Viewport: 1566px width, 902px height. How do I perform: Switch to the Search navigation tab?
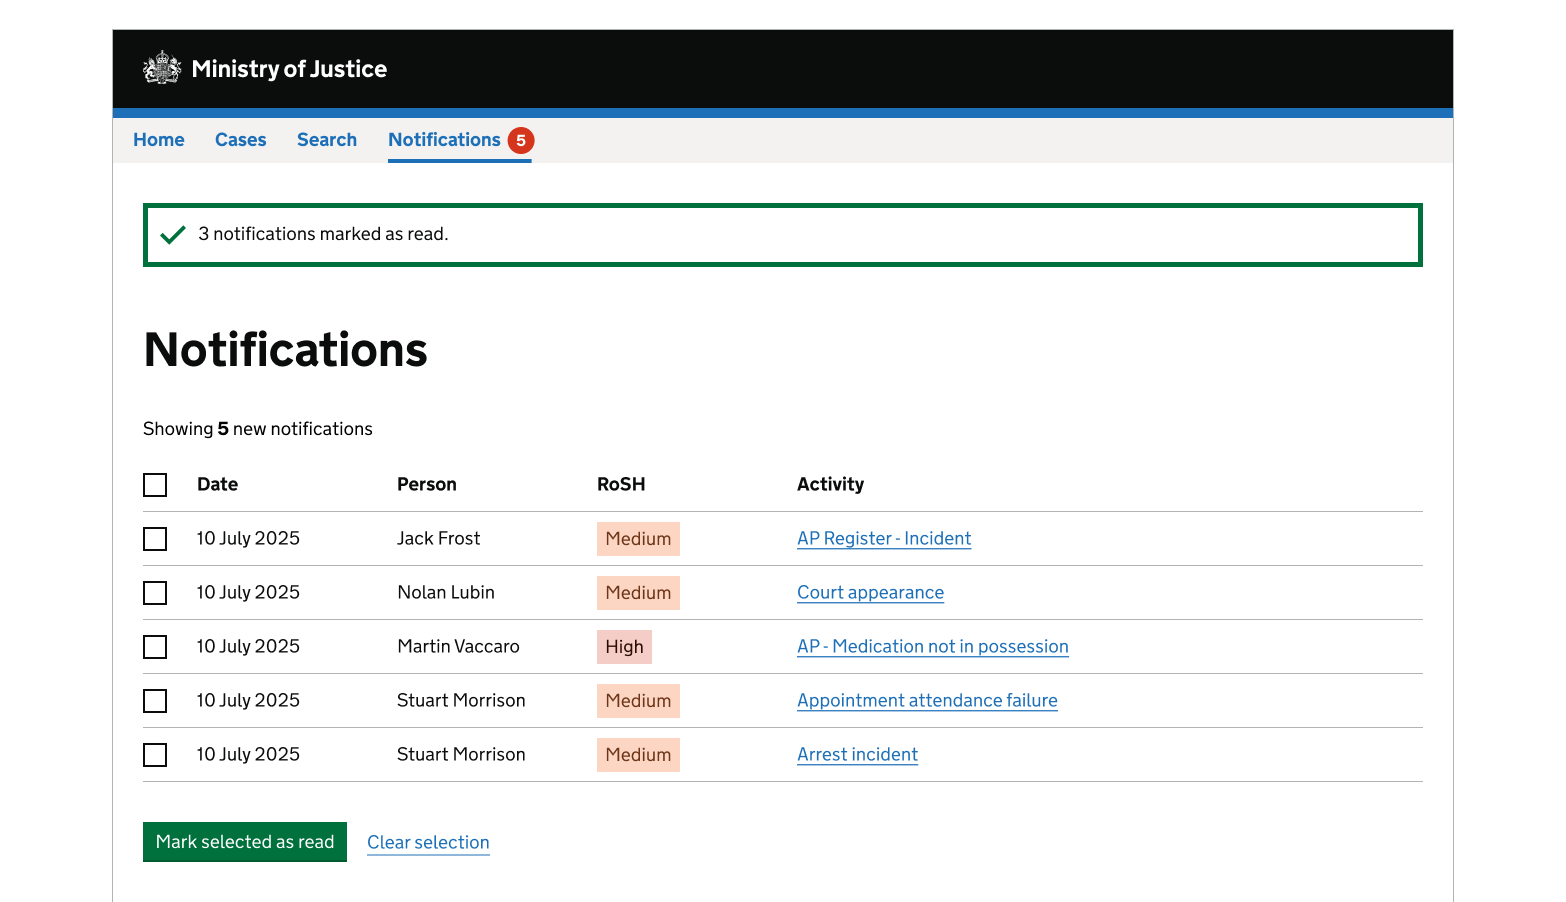coord(327,140)
